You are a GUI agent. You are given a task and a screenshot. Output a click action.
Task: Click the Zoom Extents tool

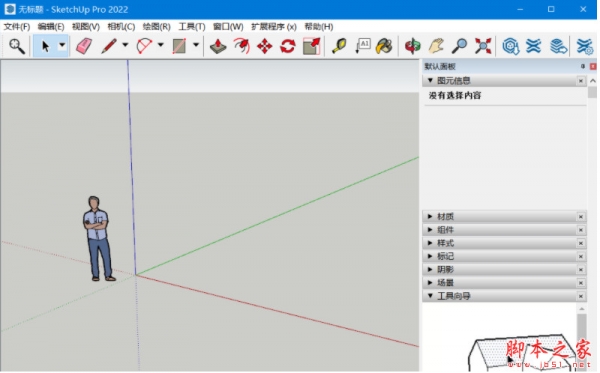483,46
